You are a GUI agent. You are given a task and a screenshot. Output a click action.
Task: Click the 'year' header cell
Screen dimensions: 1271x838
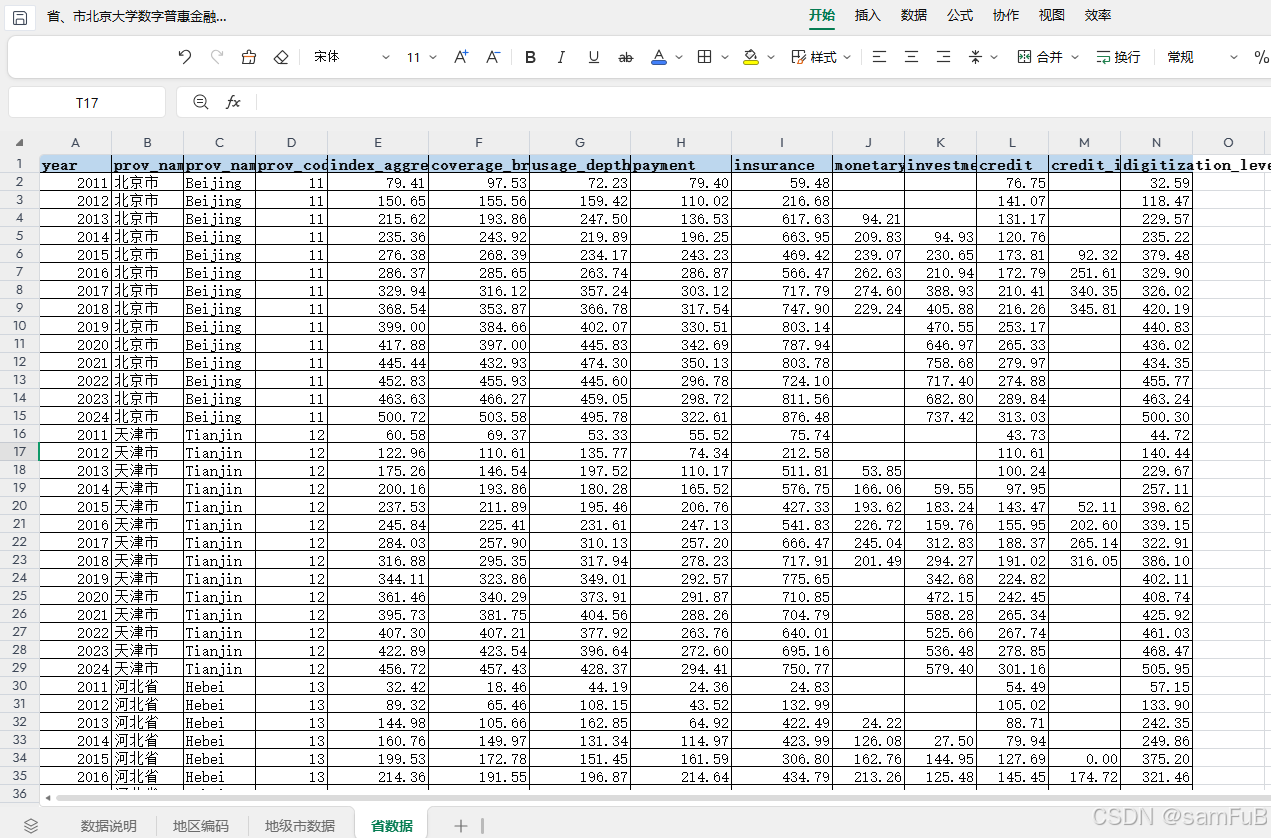click(75, 165)
